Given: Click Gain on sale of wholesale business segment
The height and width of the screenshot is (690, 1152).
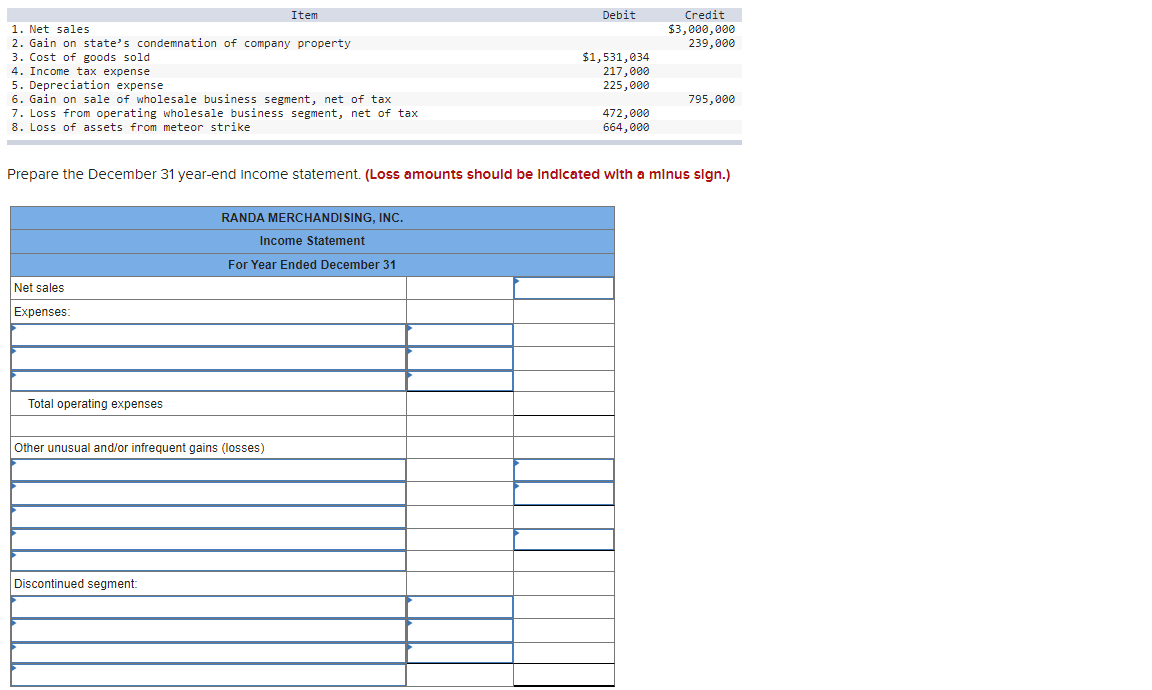Looking at the screenshot, I should 201,99.
